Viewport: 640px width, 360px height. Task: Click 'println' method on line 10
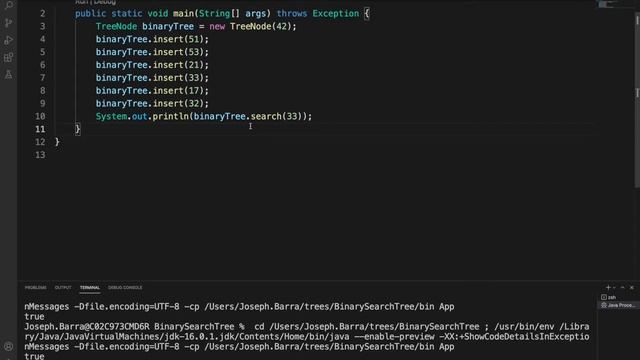pyautogui.click(x=170, y=116)
